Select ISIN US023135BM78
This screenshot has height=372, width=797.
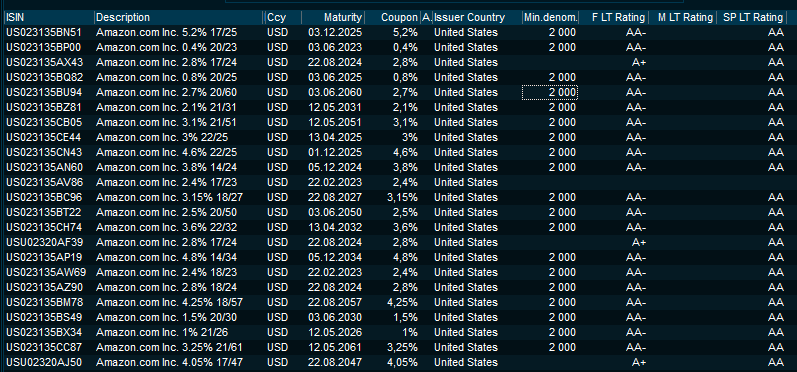coord(44,302)
